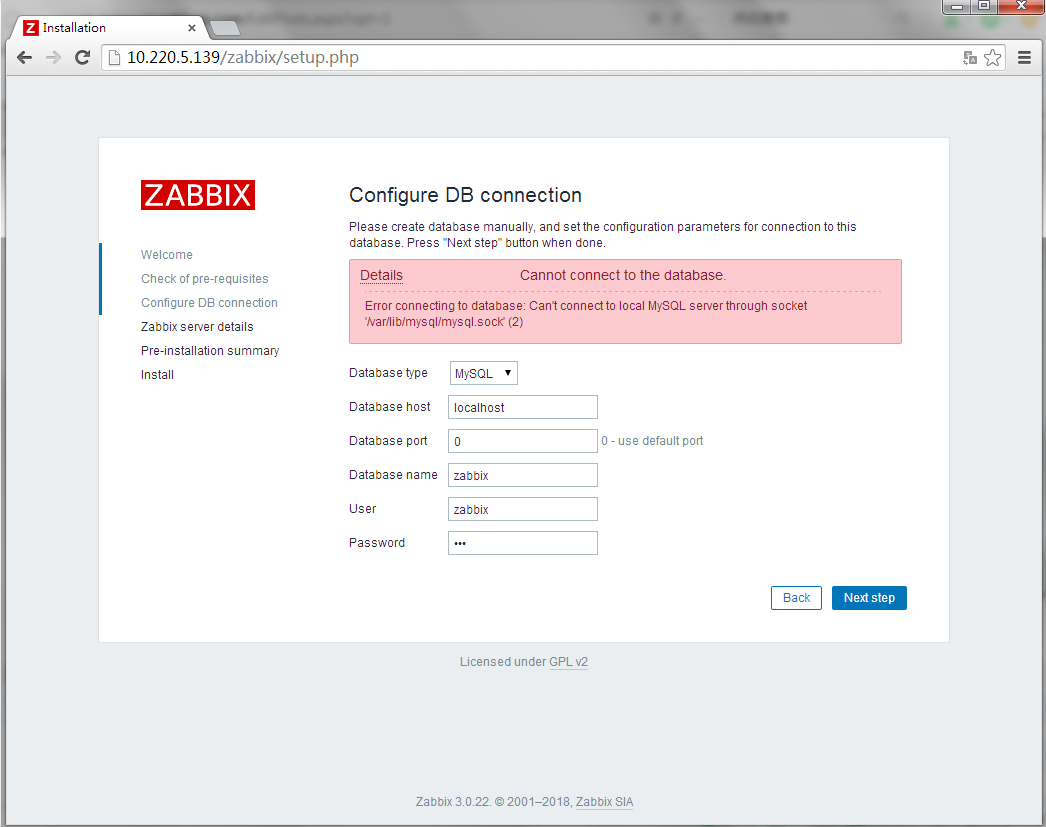Screen dimensions: 1046x827
Task: Click the Back button
Action: tap(797, 598)
